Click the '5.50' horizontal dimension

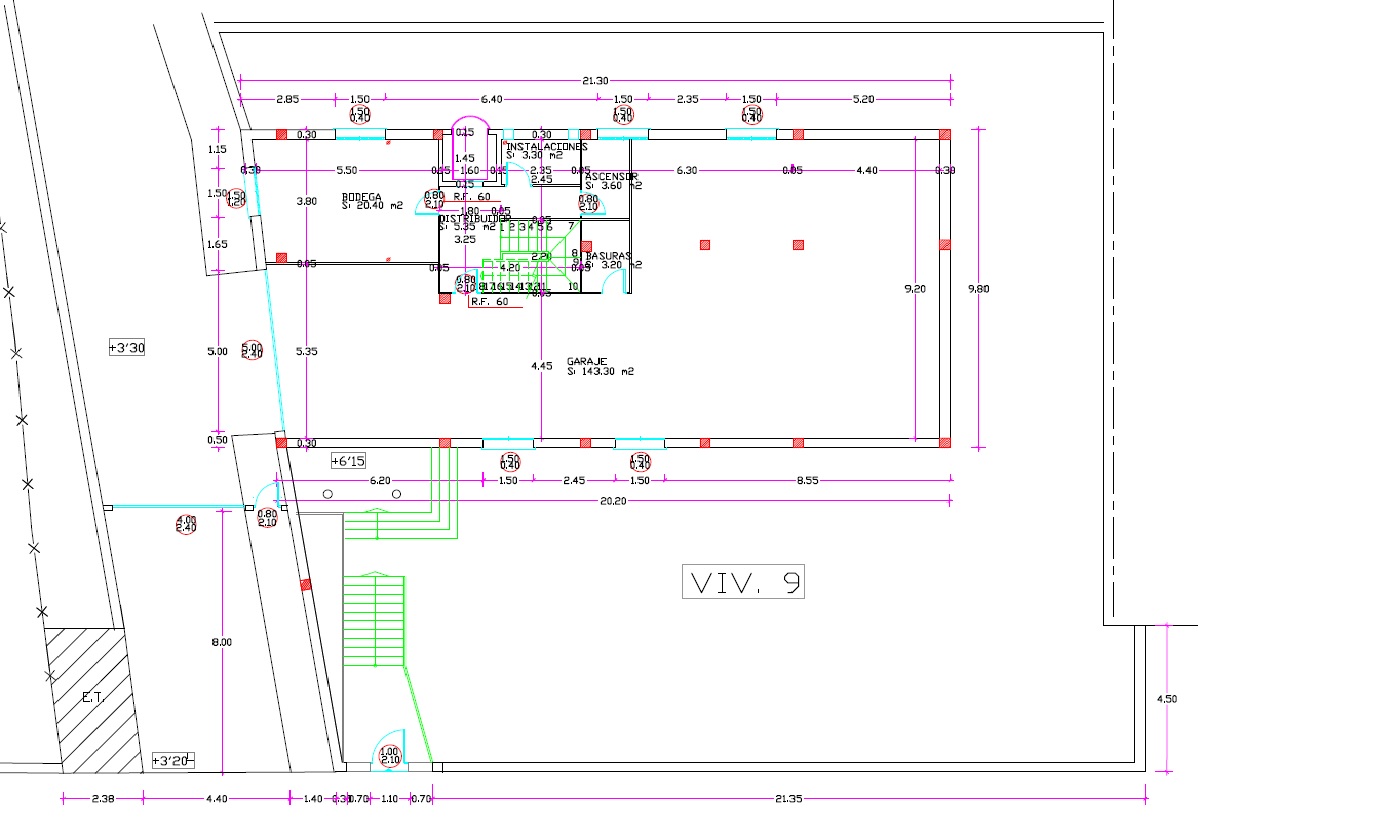coord(346,171)
